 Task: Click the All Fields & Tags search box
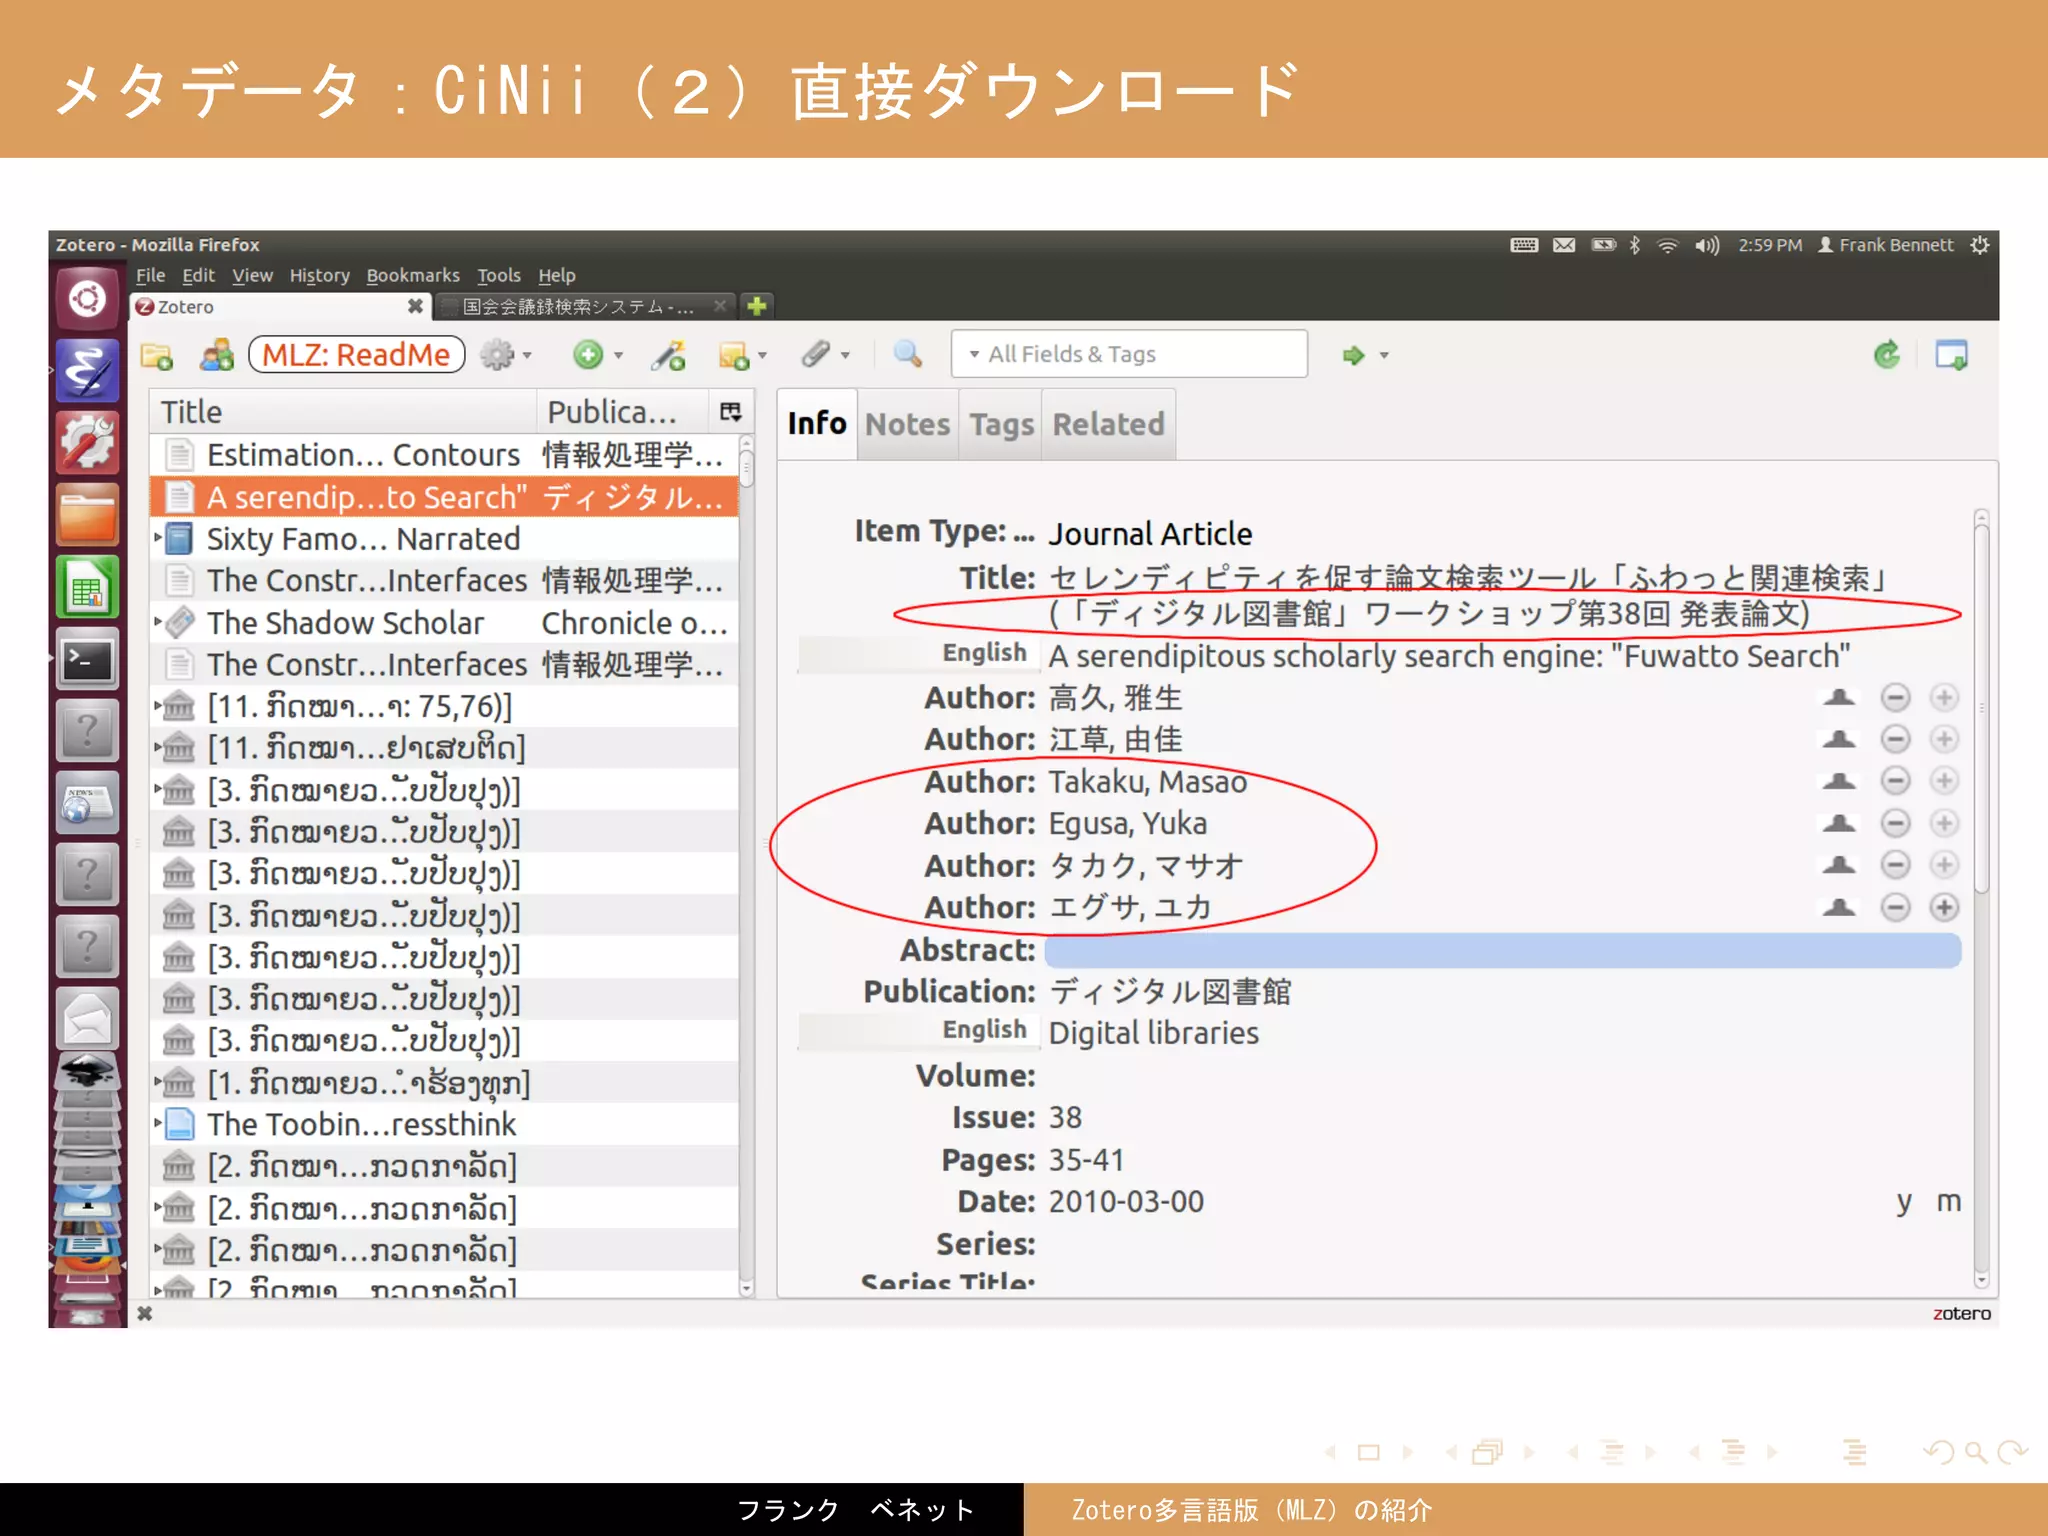click(x=1130, y=354)
